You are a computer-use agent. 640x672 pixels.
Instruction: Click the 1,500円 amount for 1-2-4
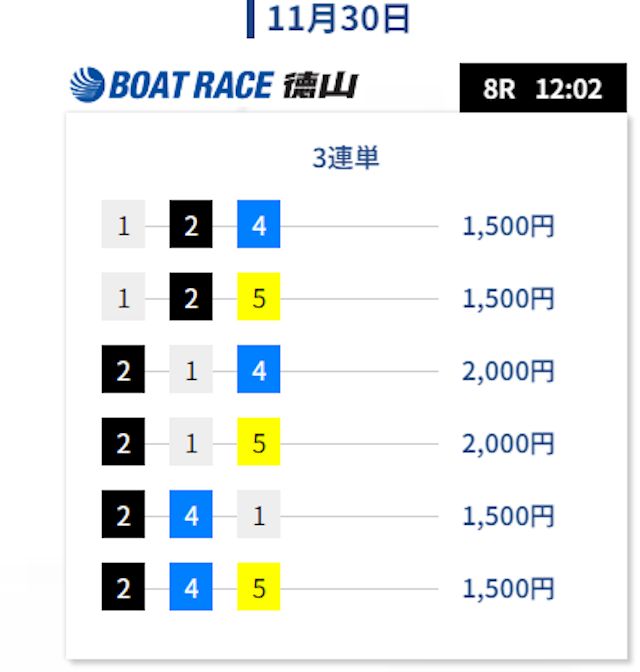pyautogui.click(x=508, y=226)
